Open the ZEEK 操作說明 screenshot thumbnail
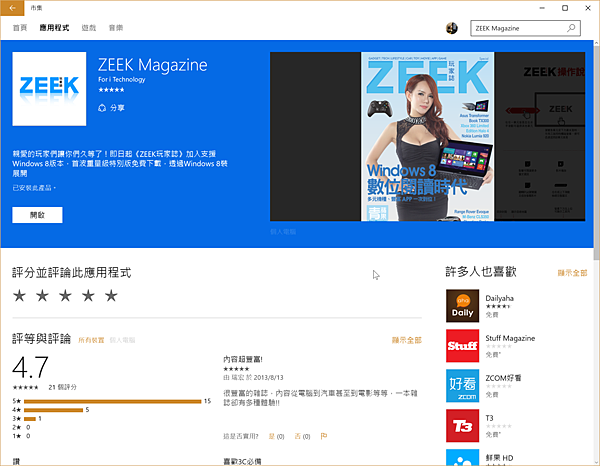Viewport: 600px width, 466px height. (x=540, y=137)
